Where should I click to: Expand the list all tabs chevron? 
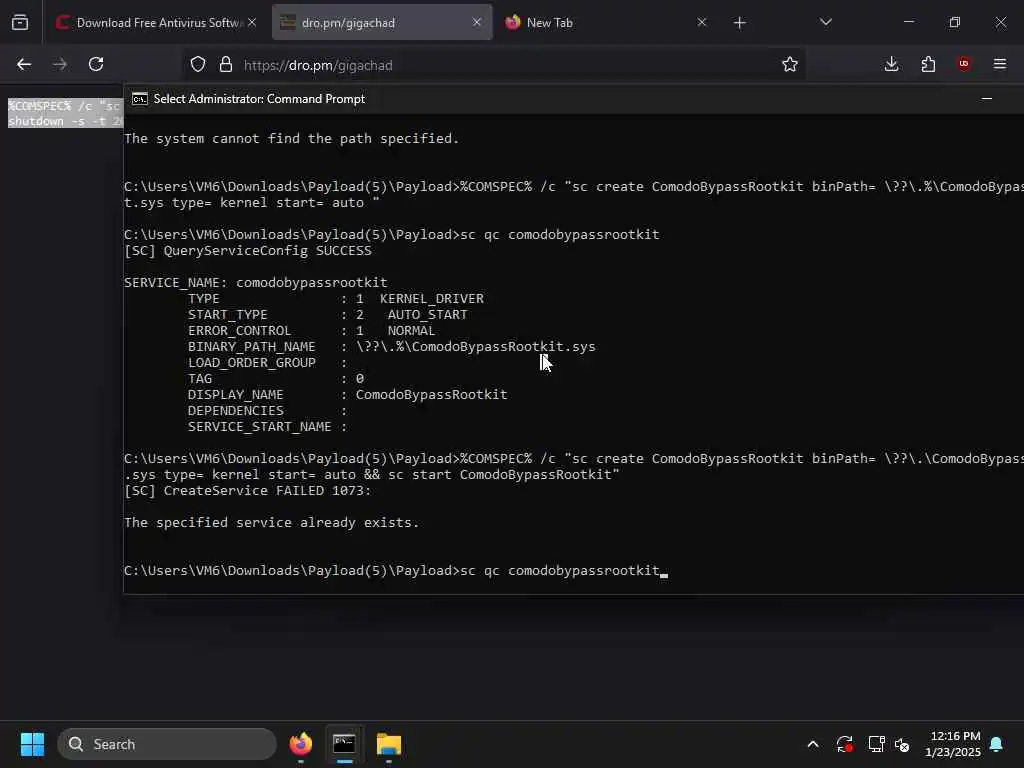point(825,23)
